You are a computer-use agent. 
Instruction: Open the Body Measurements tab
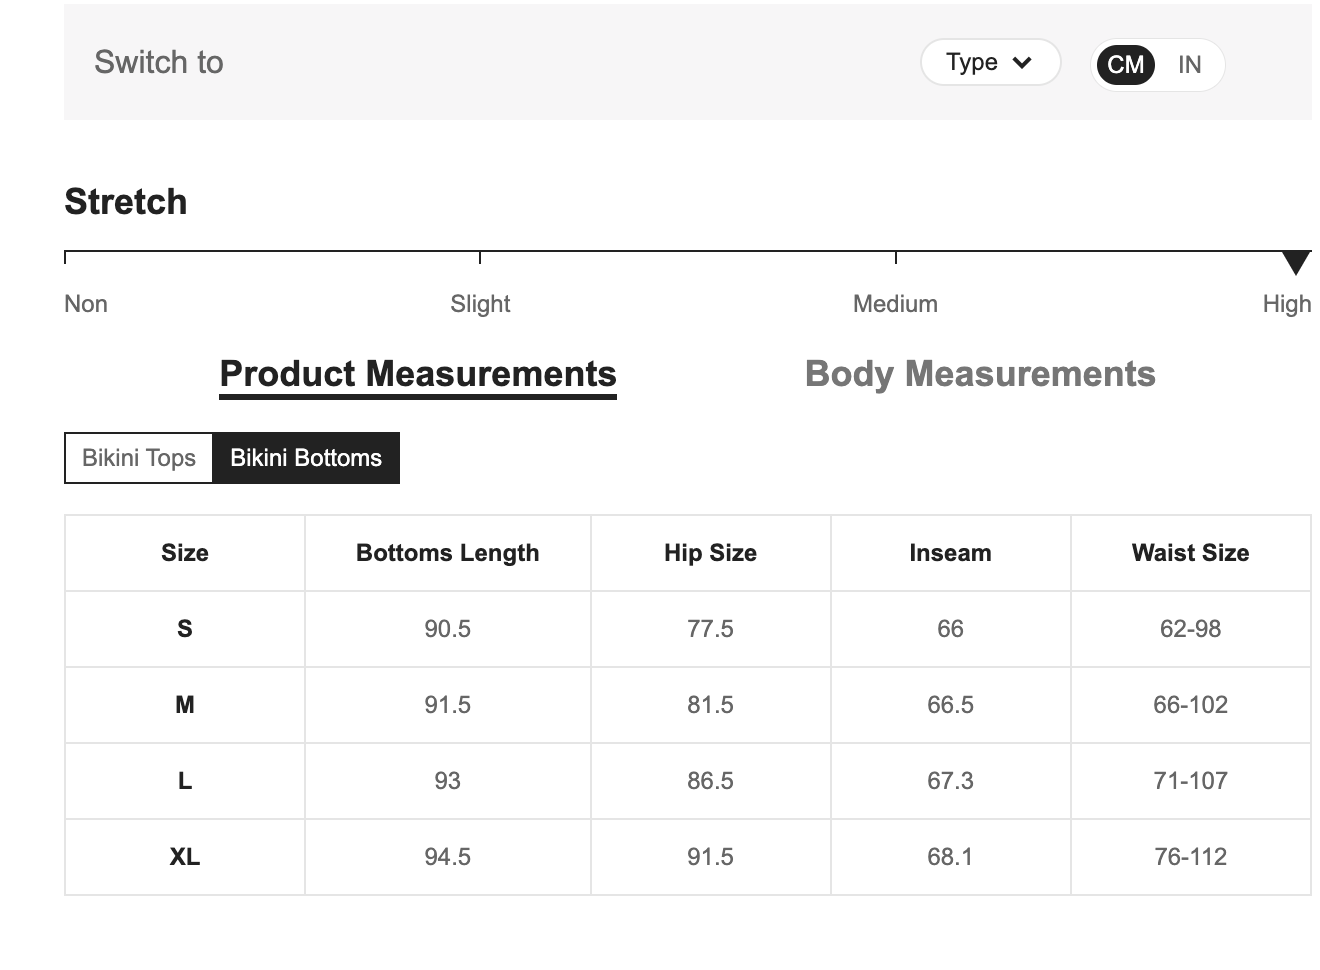[x=979, y=374]
